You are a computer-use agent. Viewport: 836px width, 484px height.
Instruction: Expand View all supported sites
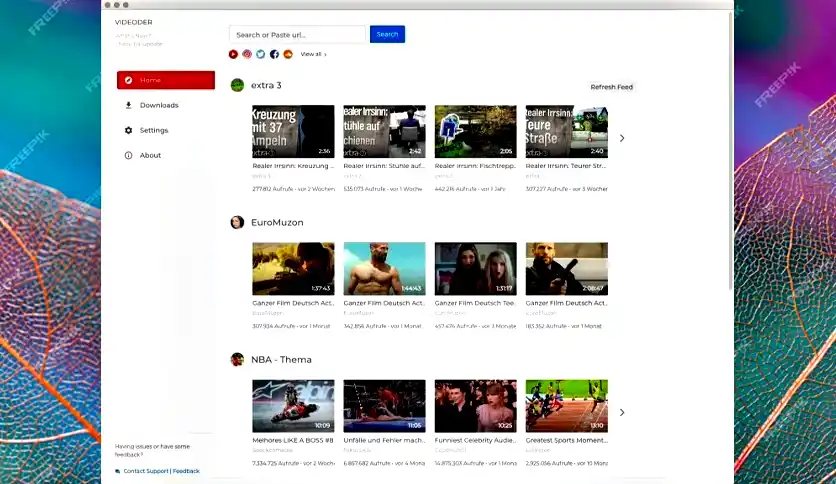click(x=314, y=54)
